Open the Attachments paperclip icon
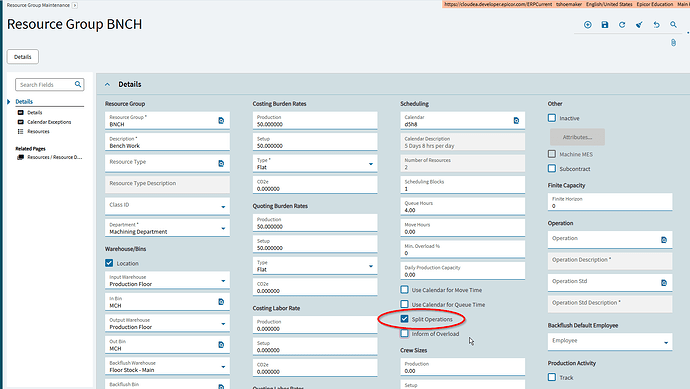This screenshot has width=690, height=389. 673,43
